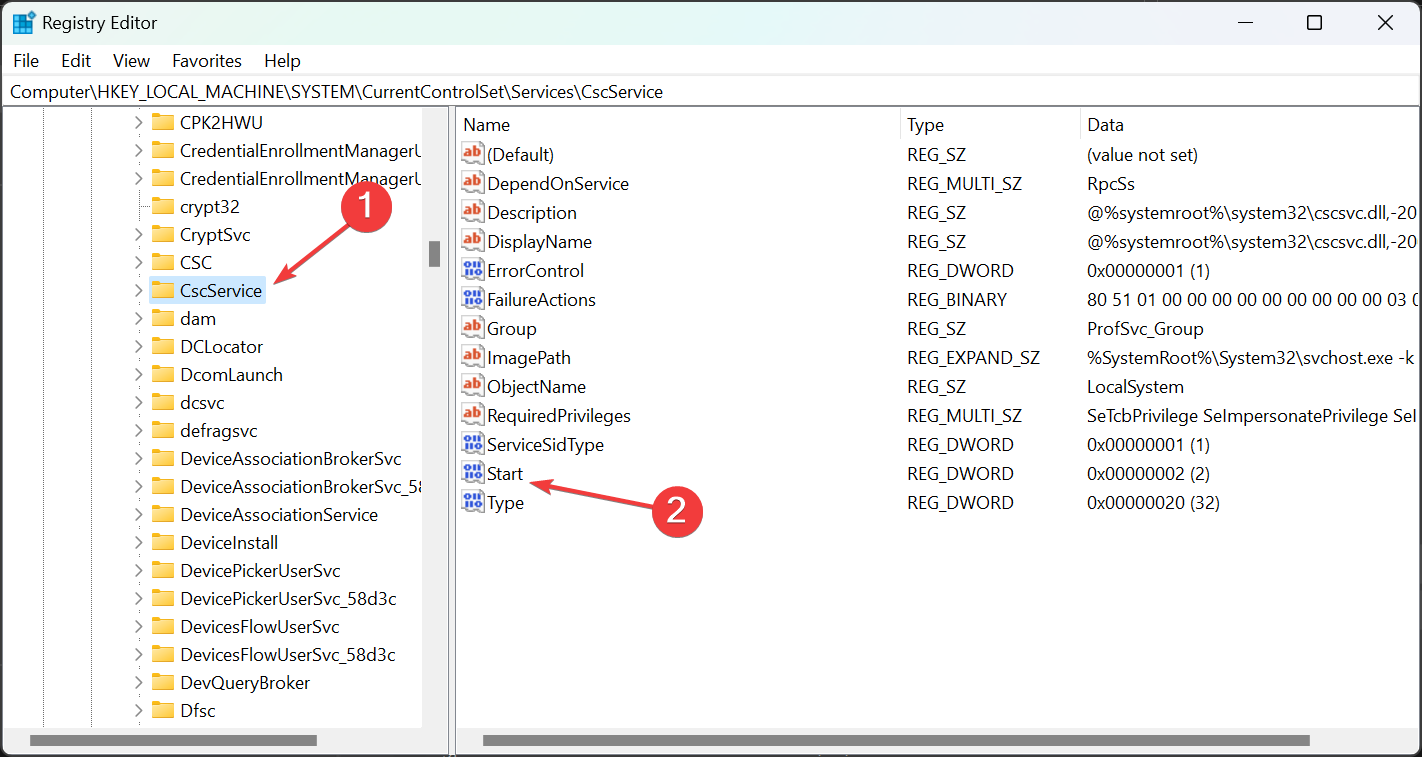Select the CryptSvc folder icon

coord(163,234)
